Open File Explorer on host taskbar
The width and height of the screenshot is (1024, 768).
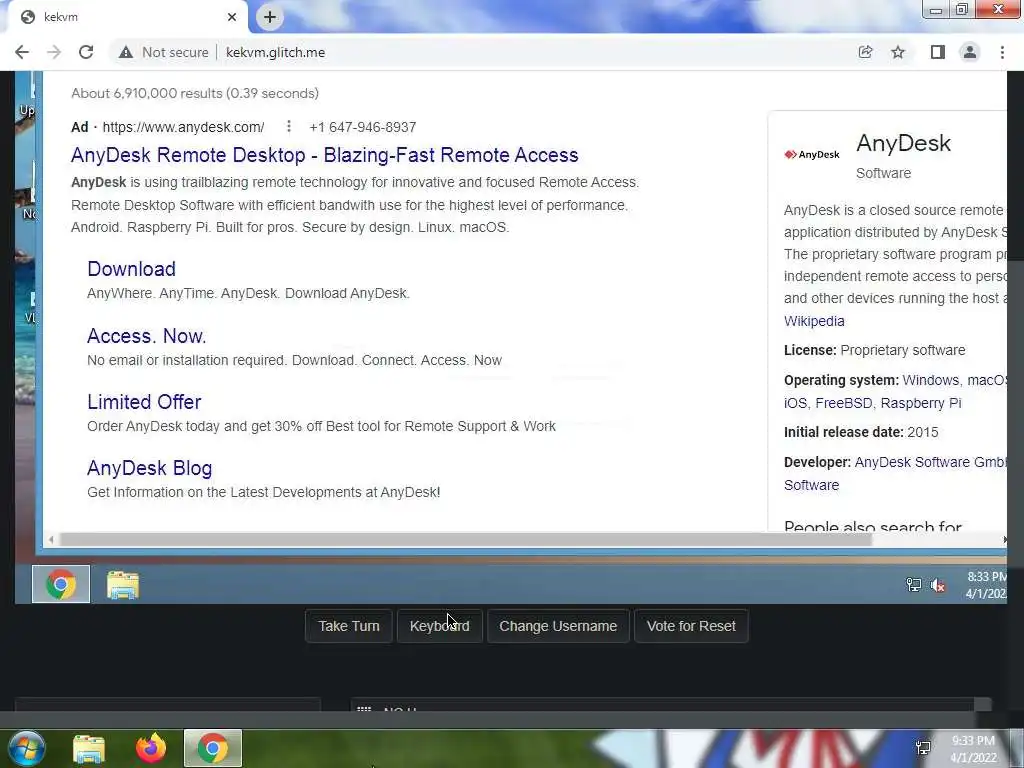point(89,748)
